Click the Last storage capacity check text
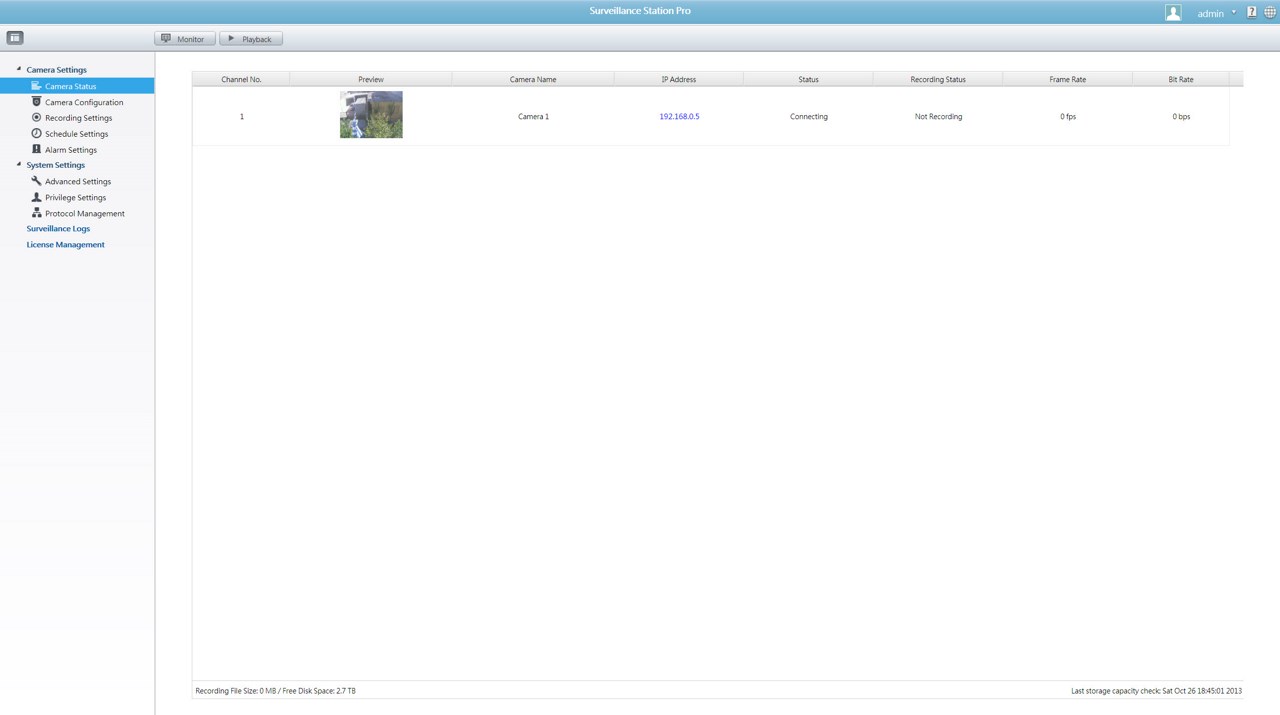Viewport: 1280px width, 715px height. click(1156, 691)
